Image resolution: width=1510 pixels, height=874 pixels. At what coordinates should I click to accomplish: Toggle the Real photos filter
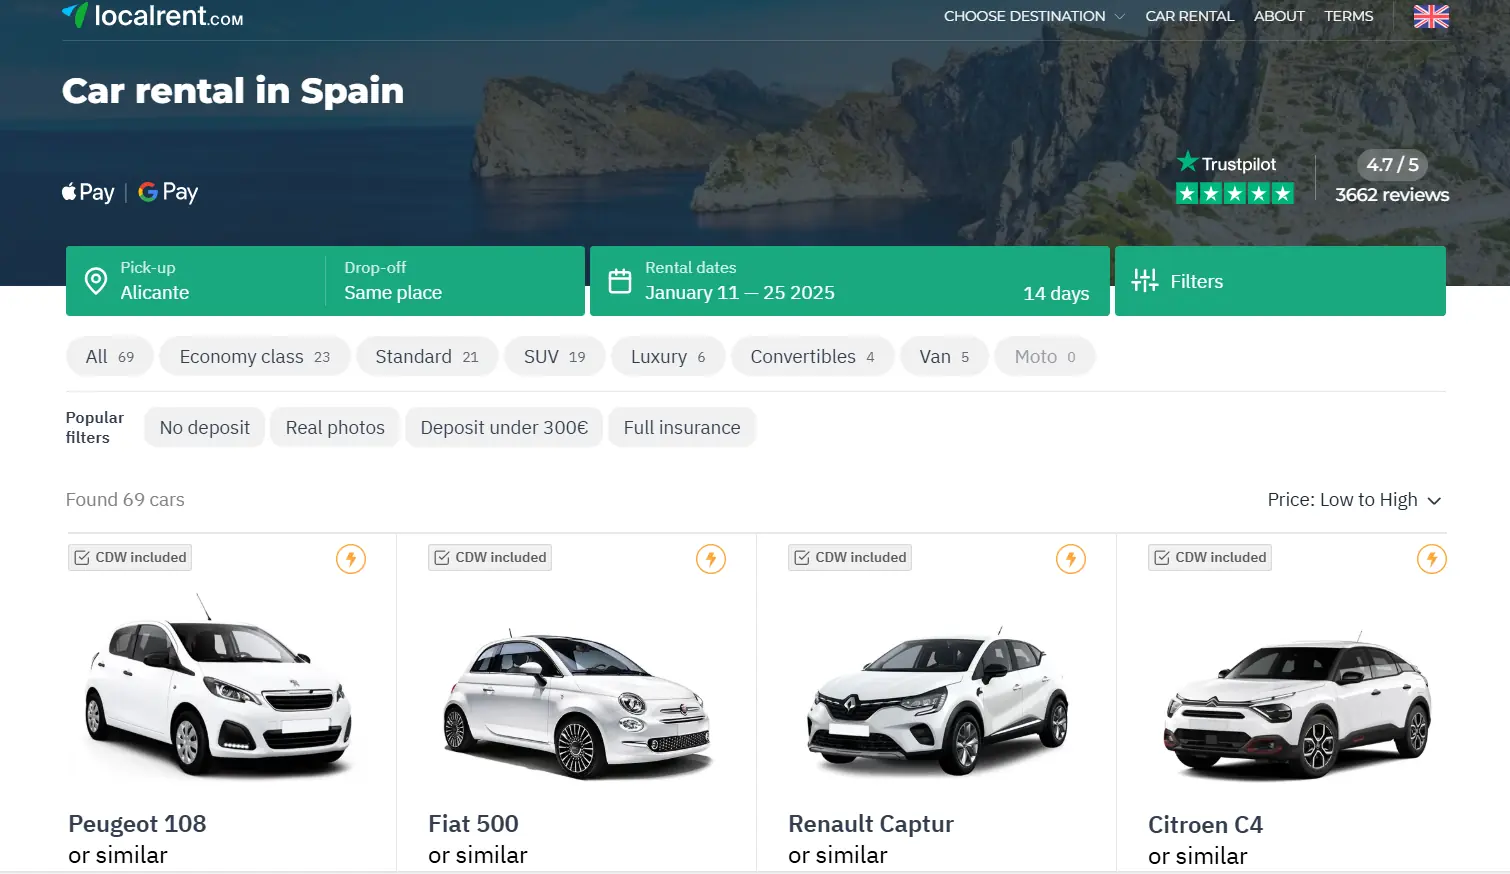335,428
